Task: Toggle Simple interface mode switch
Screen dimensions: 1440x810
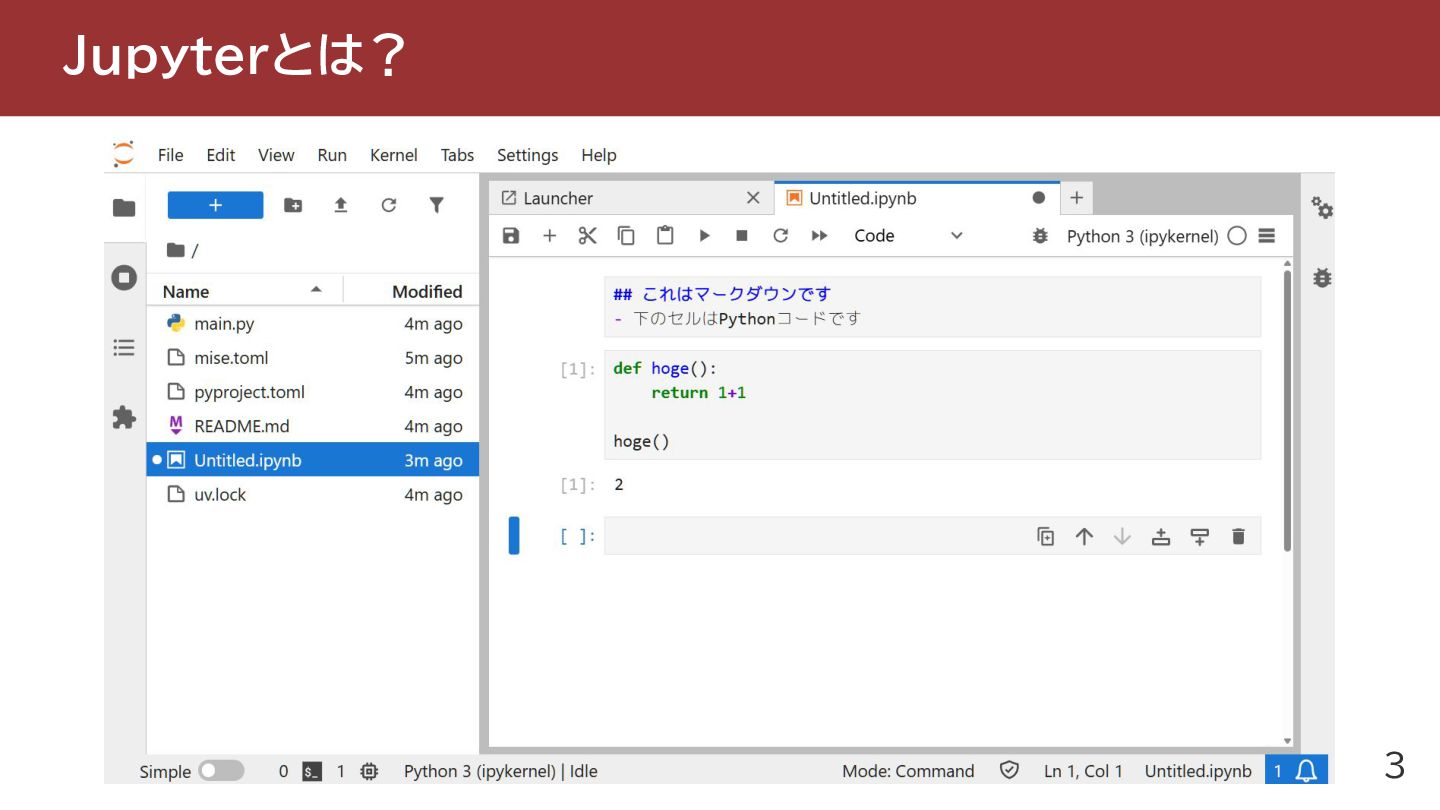Action: pyautogui.click(x=221, y=771)
